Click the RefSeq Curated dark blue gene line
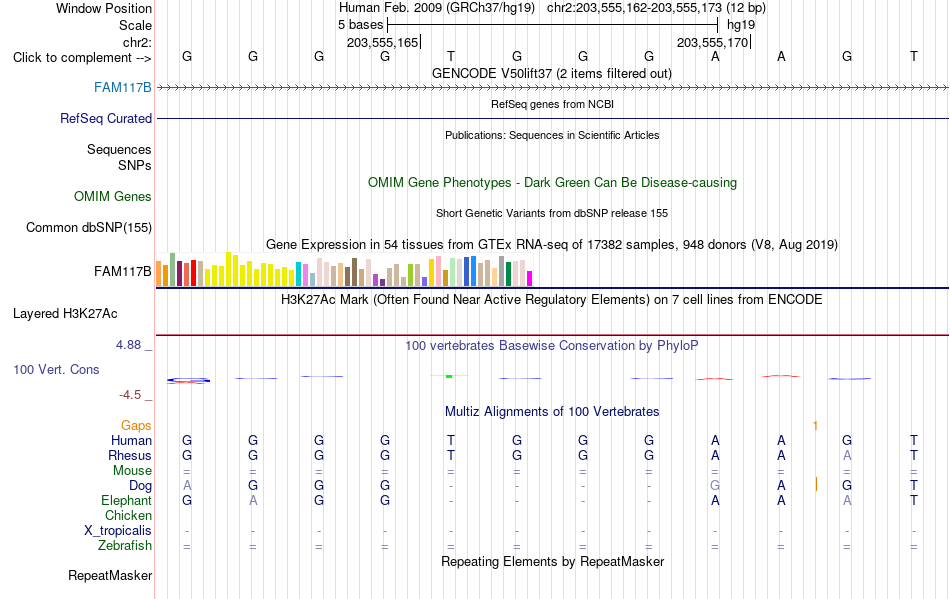 coord(552,119)
